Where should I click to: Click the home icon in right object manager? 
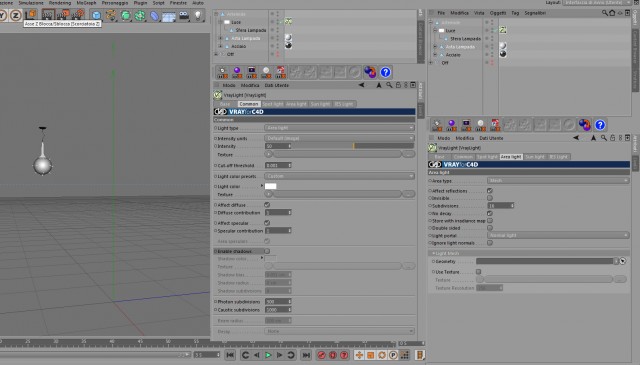pos(612,13)
